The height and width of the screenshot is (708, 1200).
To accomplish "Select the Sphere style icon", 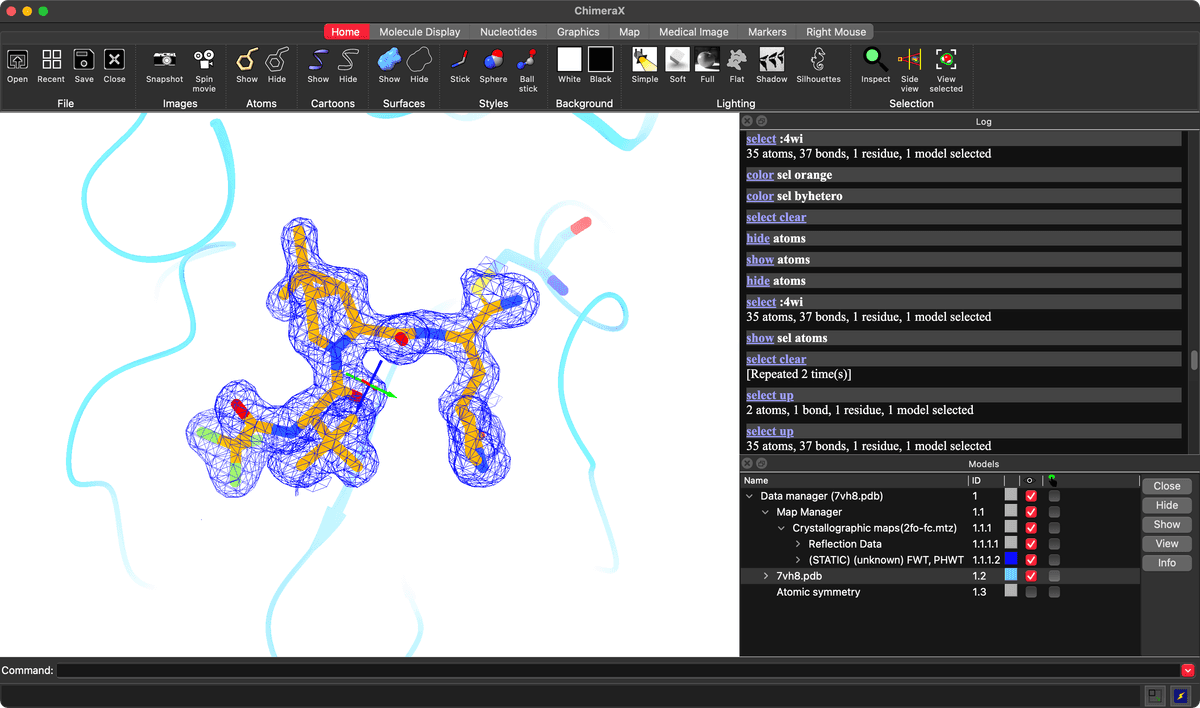I will tap(493, 61).
